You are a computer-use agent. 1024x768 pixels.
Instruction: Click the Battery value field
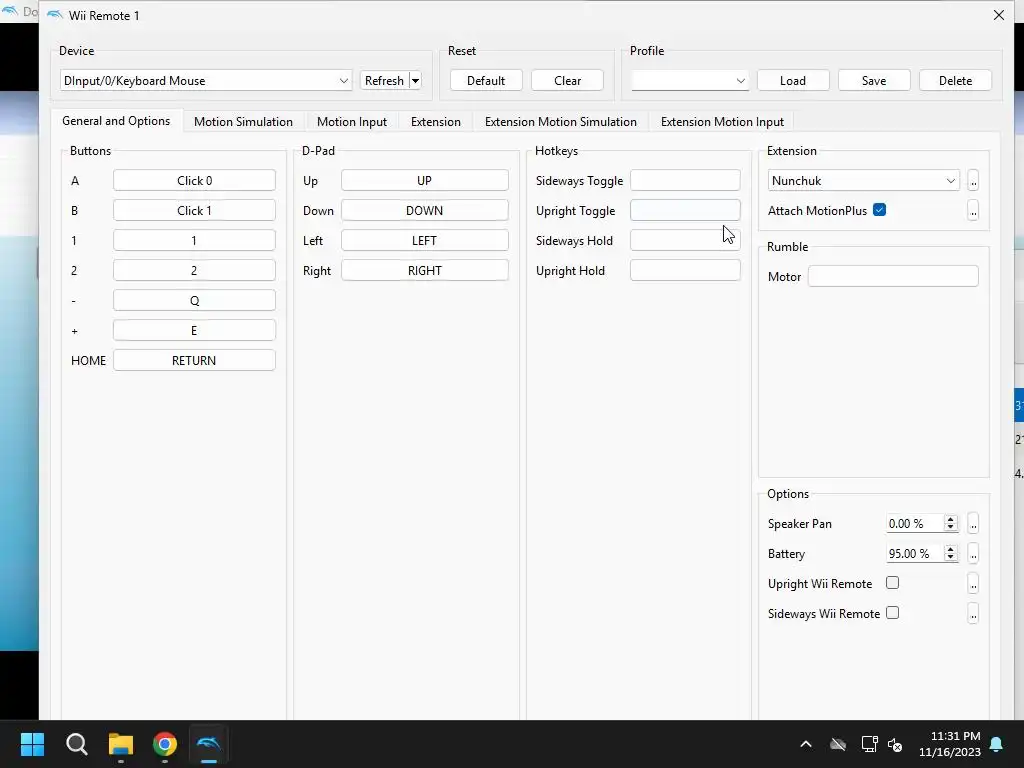pos(915,553)
